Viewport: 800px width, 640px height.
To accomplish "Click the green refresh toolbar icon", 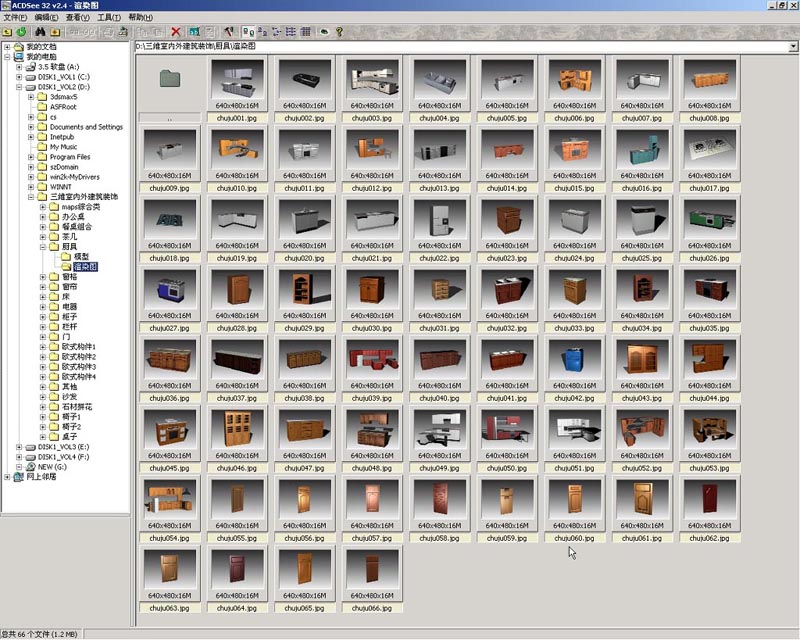I will coord(22,32).
